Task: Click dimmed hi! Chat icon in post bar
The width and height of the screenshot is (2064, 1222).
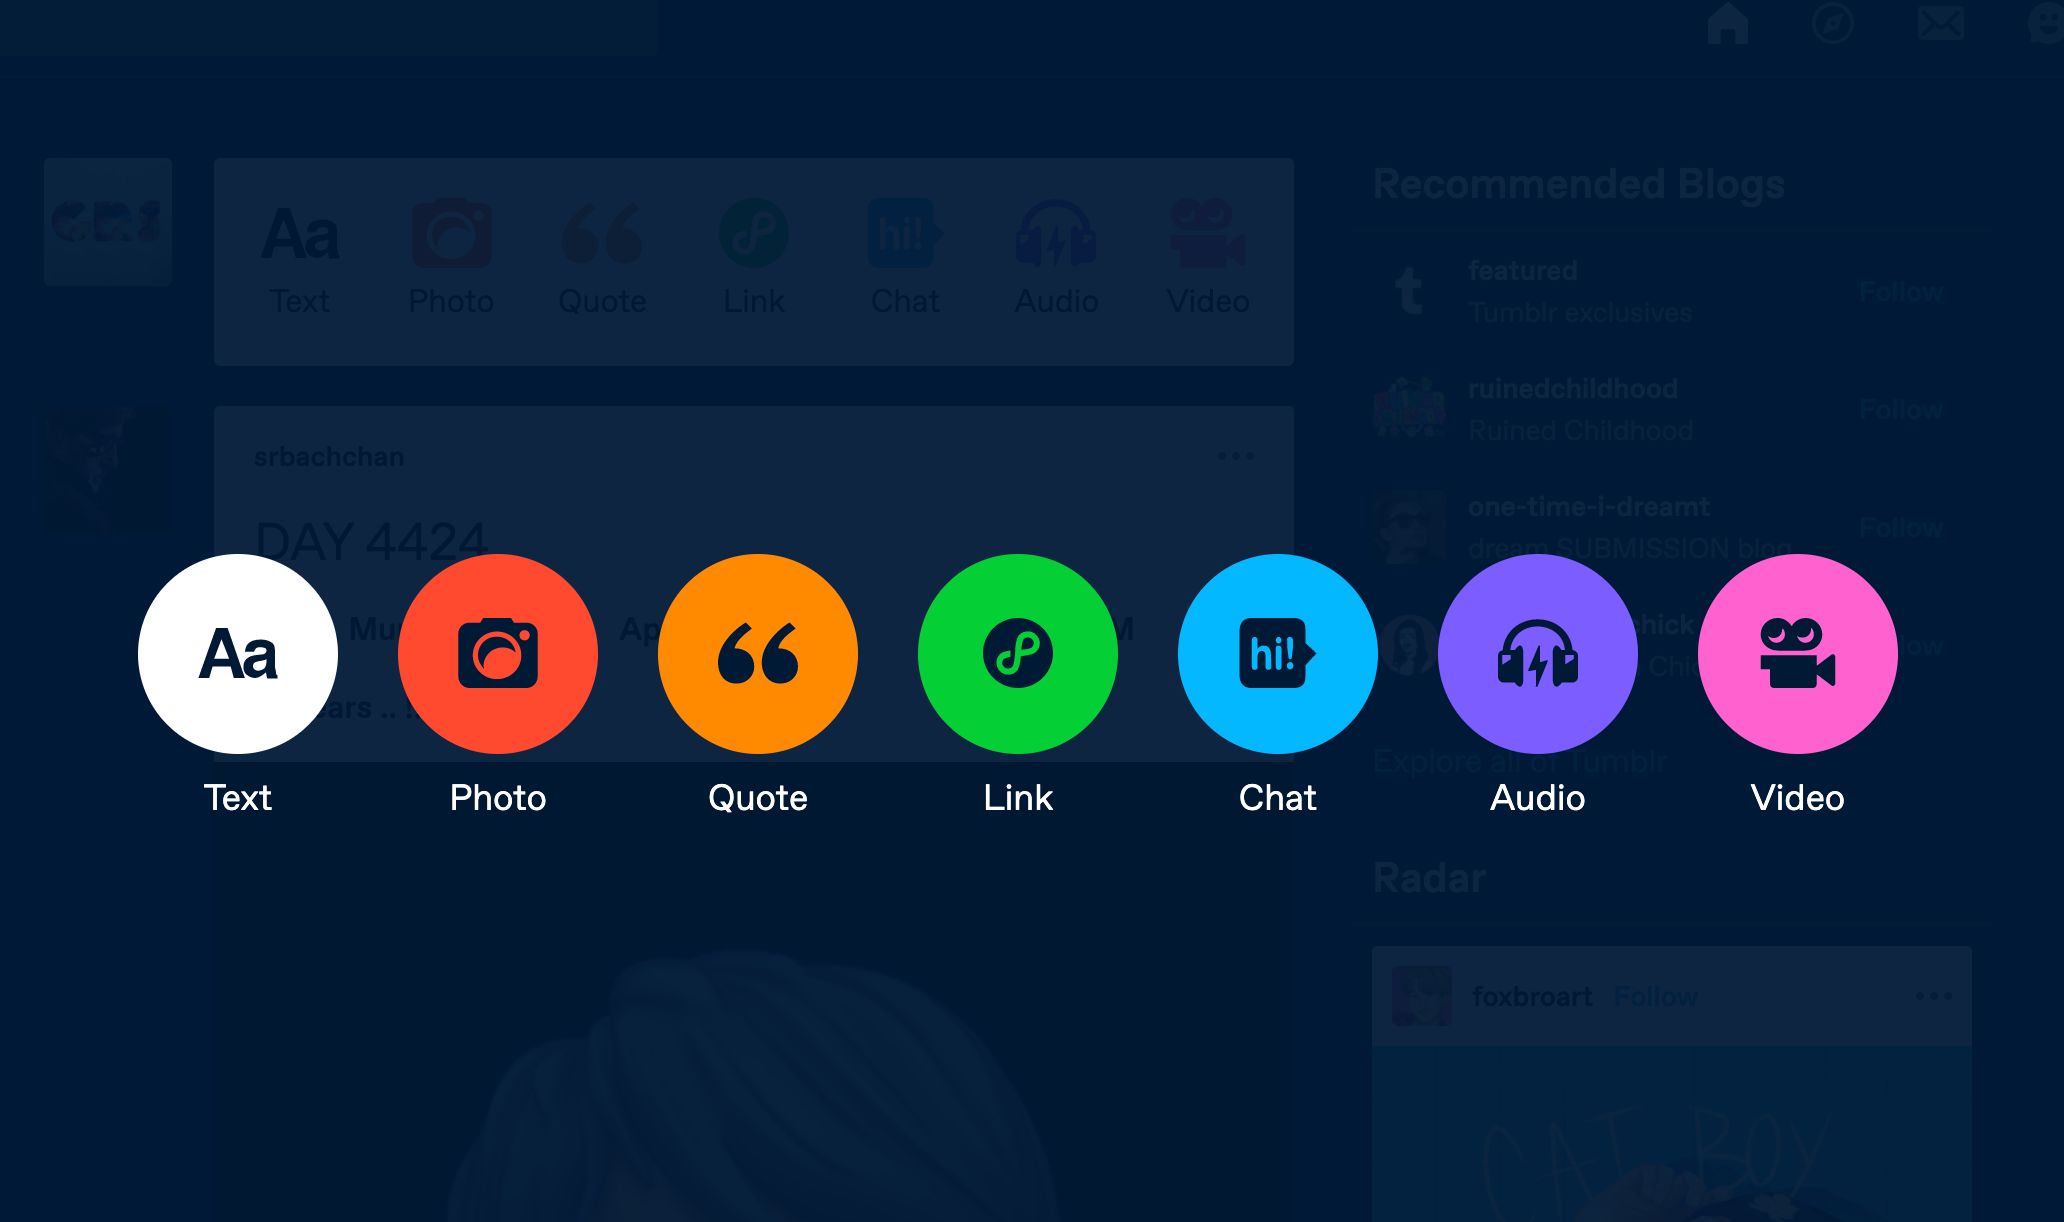Action: (905, 234)
